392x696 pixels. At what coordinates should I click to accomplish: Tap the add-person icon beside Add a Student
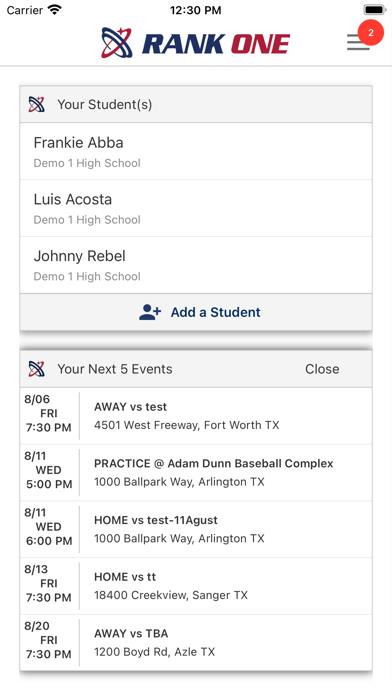150,312
